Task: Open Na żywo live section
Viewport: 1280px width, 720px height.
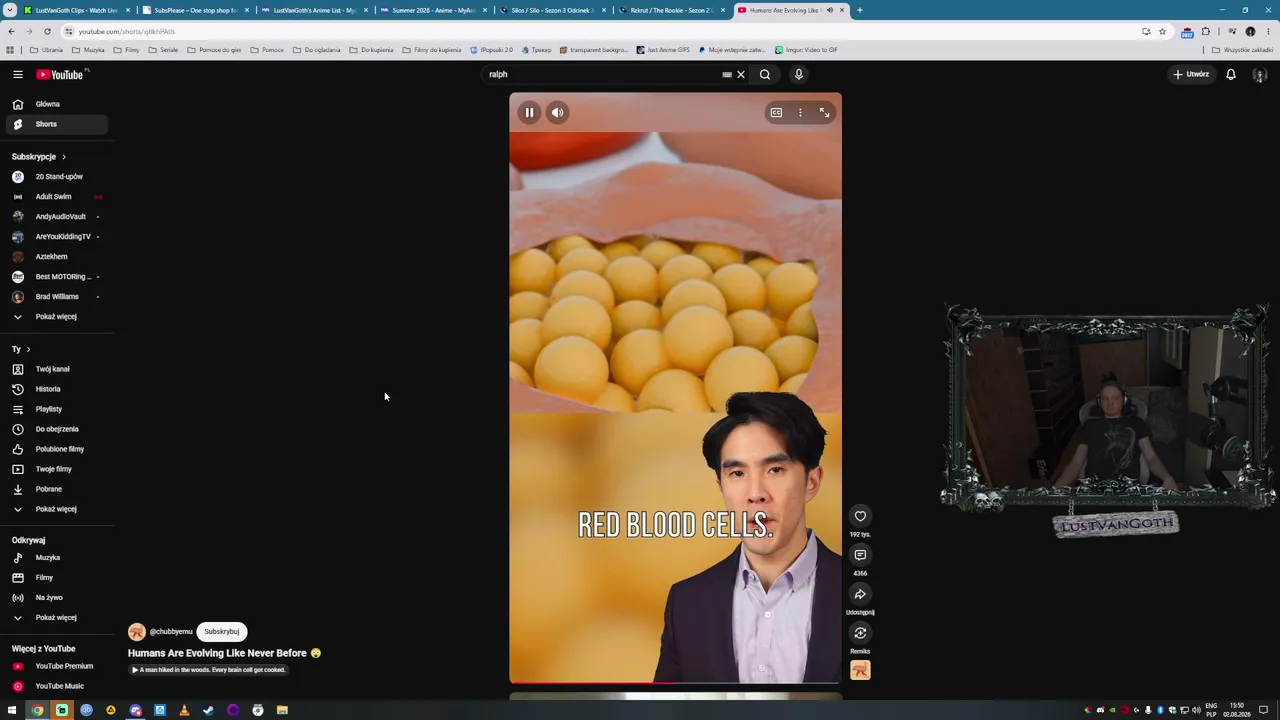Action: (56, 598)
